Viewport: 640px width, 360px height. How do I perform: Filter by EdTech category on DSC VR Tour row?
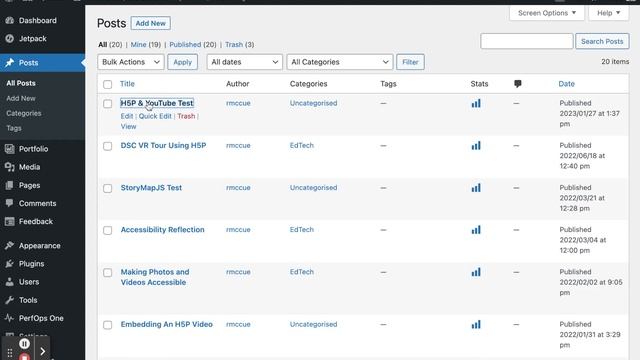(302, 145)
